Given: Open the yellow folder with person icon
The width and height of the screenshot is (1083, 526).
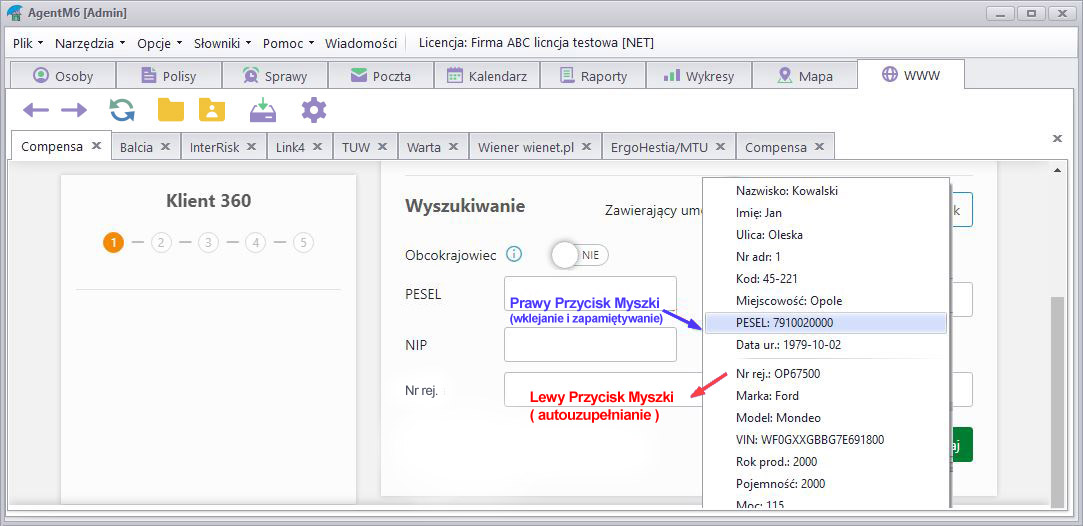Looking at the screenshot, I should (212, 110).
